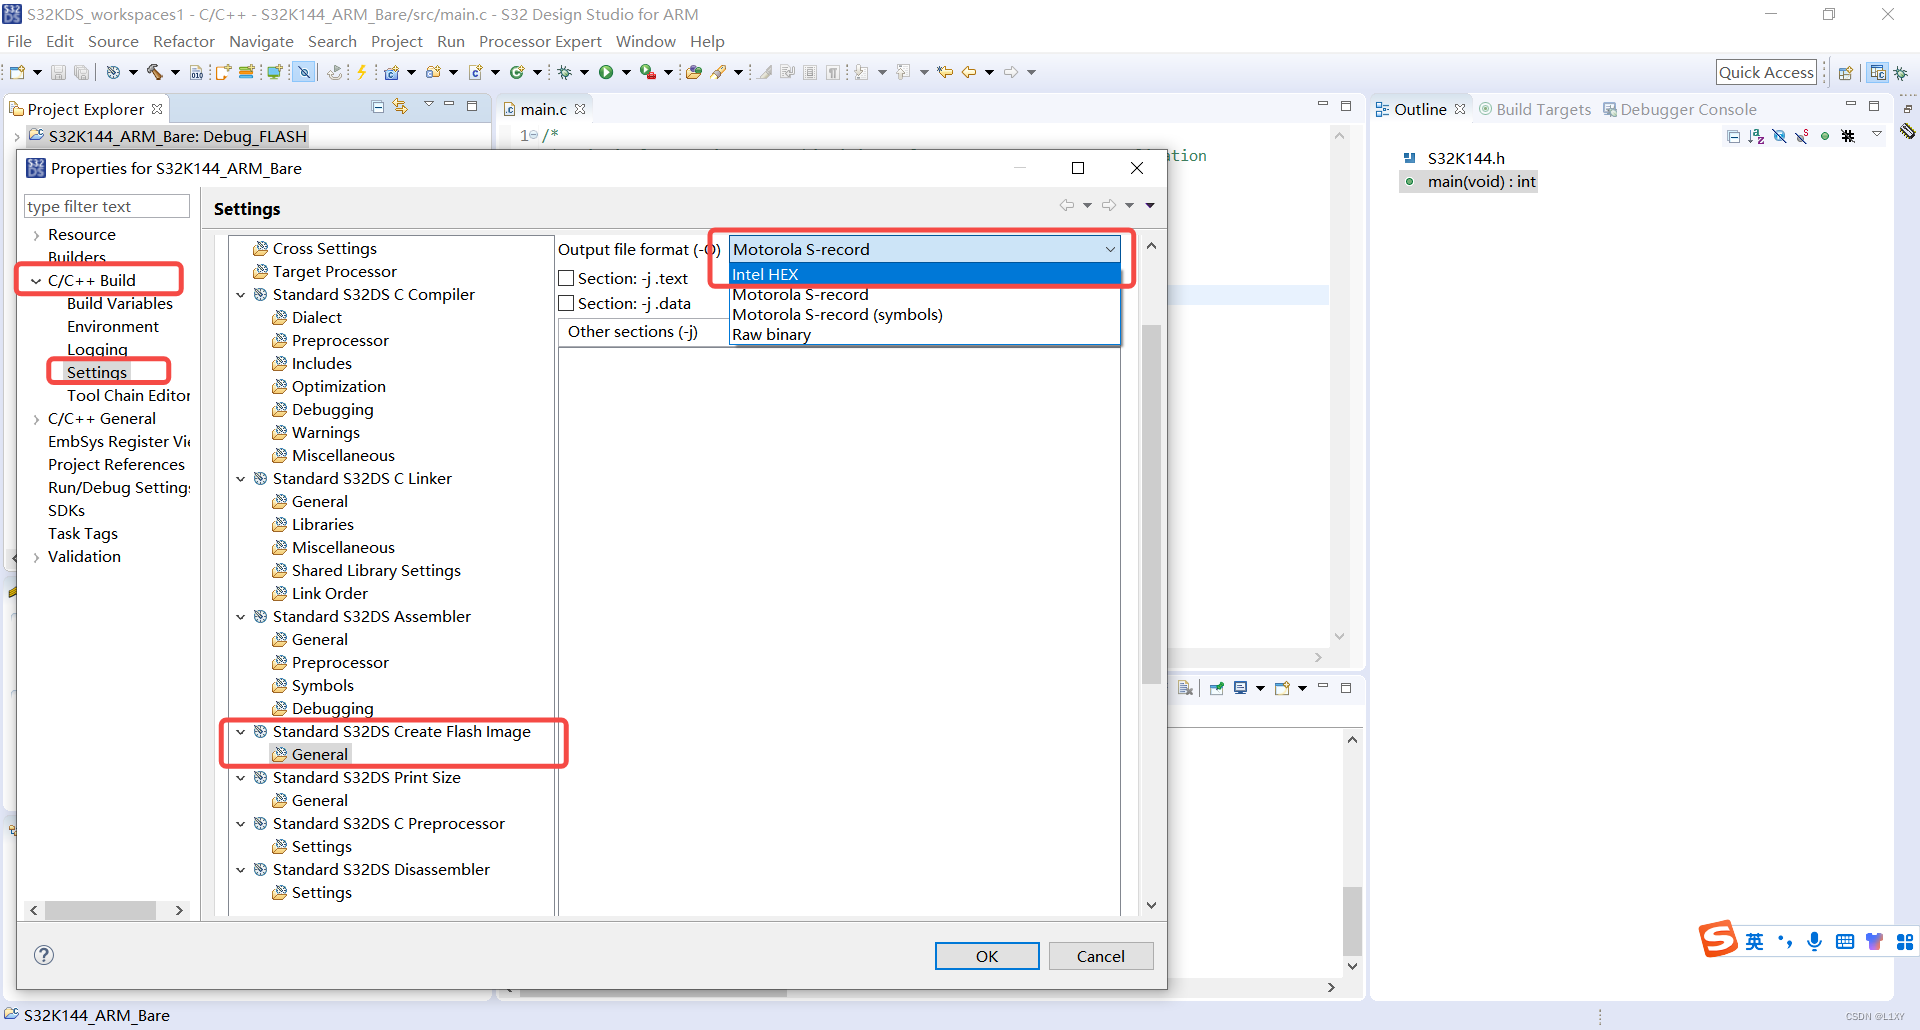Click the New C/C++ project icon

(x=392, y=72)
